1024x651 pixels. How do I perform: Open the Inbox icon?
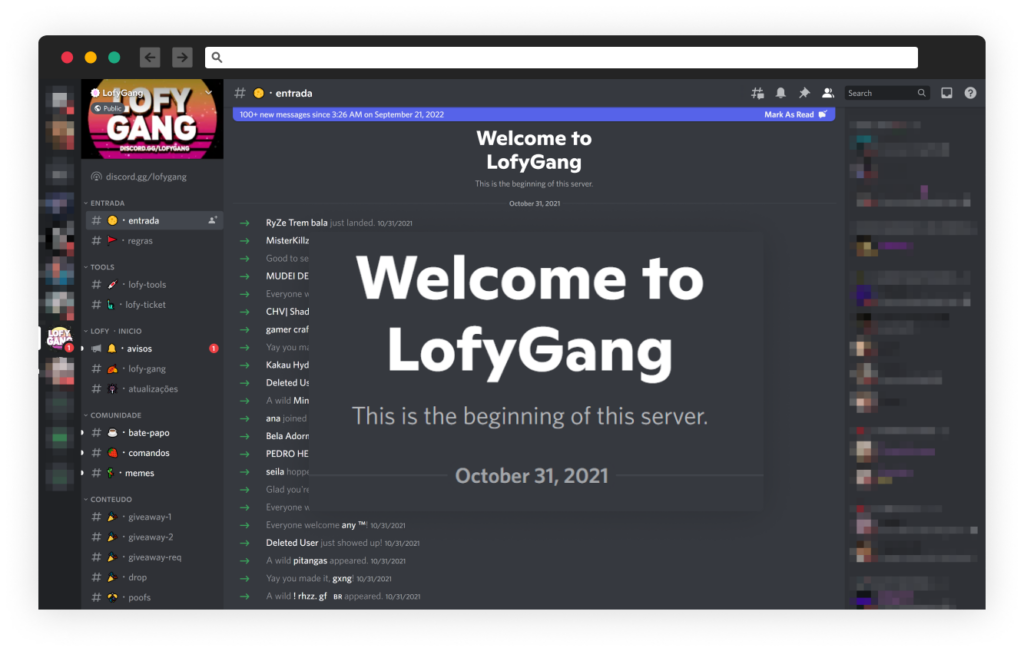[946, 93]
